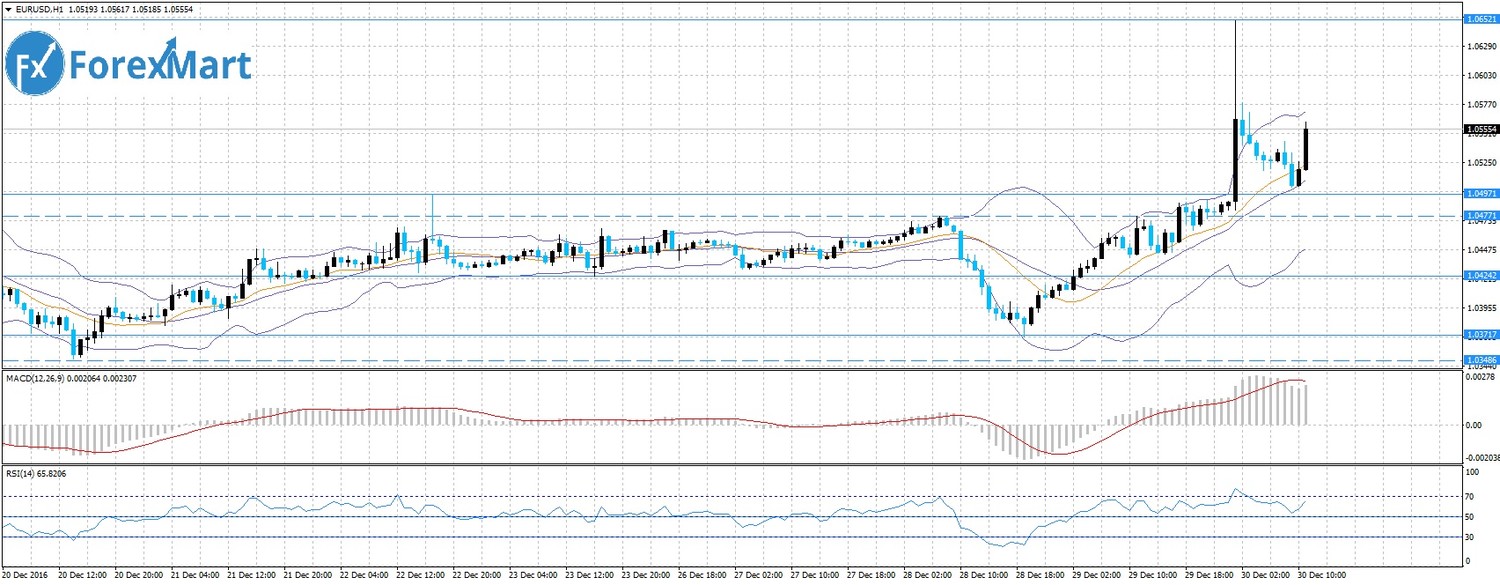Click the 1.04242 support level label
Viewport: 1500px width, 585px height.
tap(1480, 275)
